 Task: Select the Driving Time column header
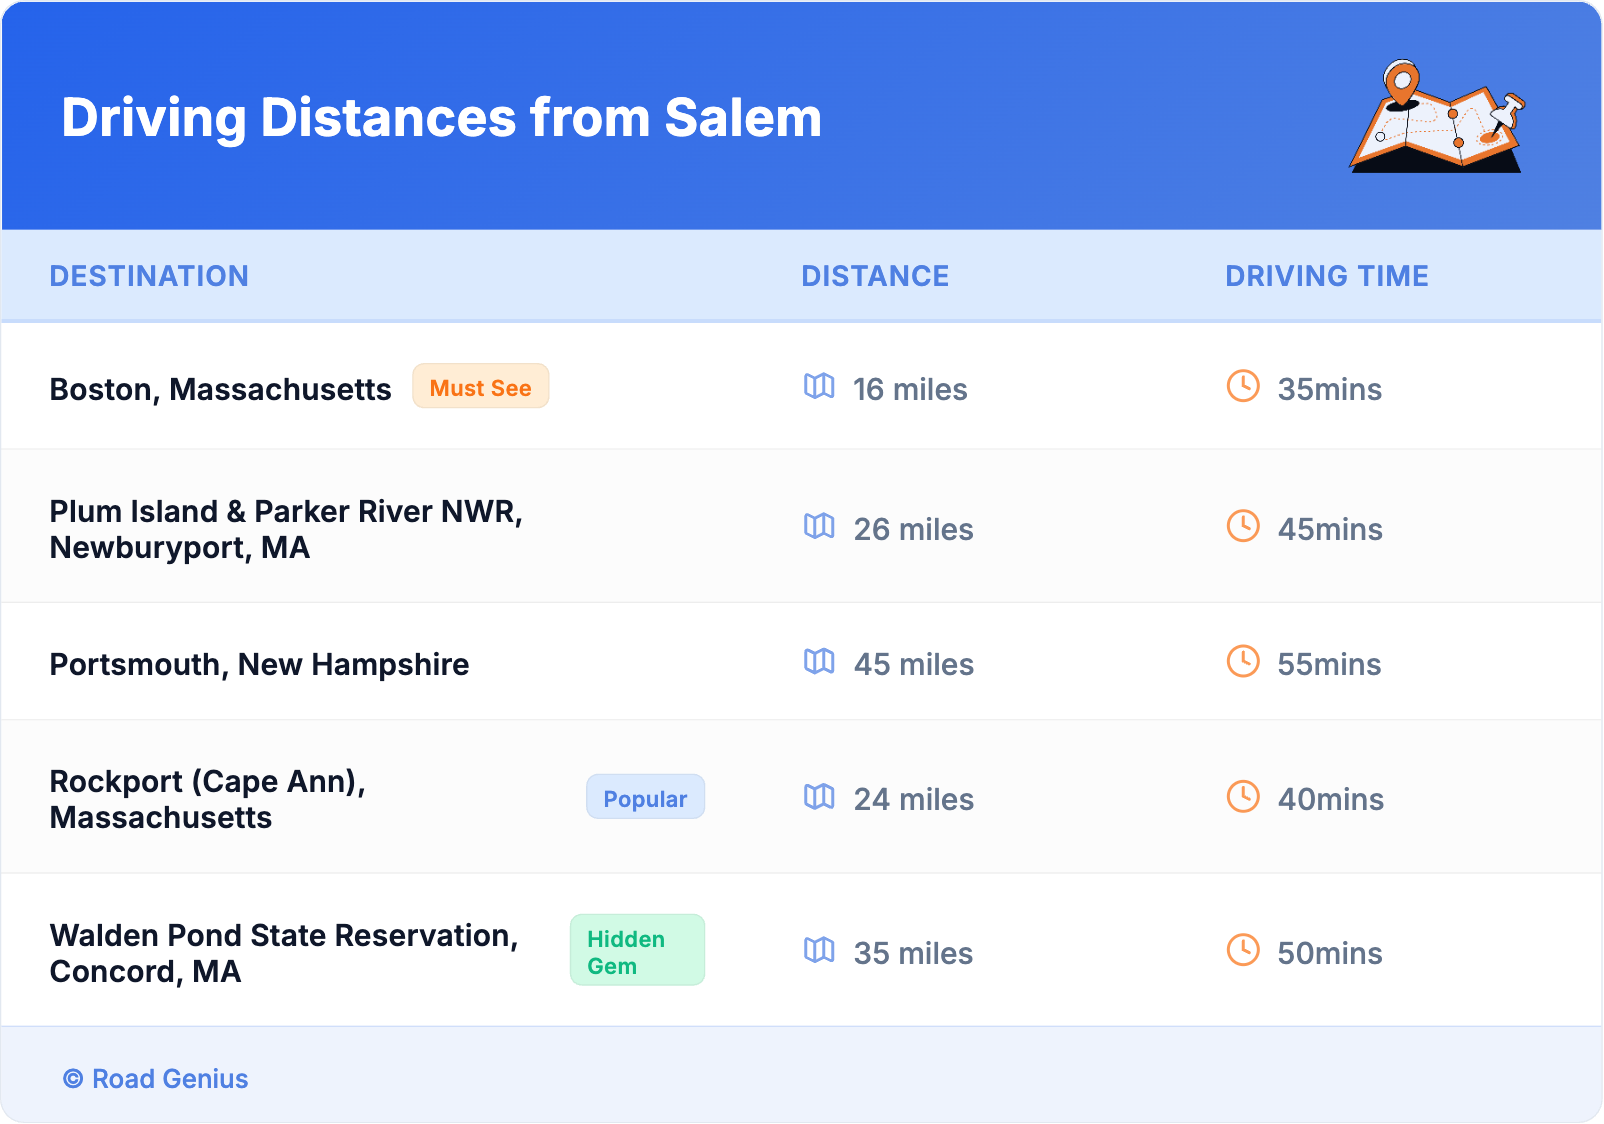coord(1326,276)
